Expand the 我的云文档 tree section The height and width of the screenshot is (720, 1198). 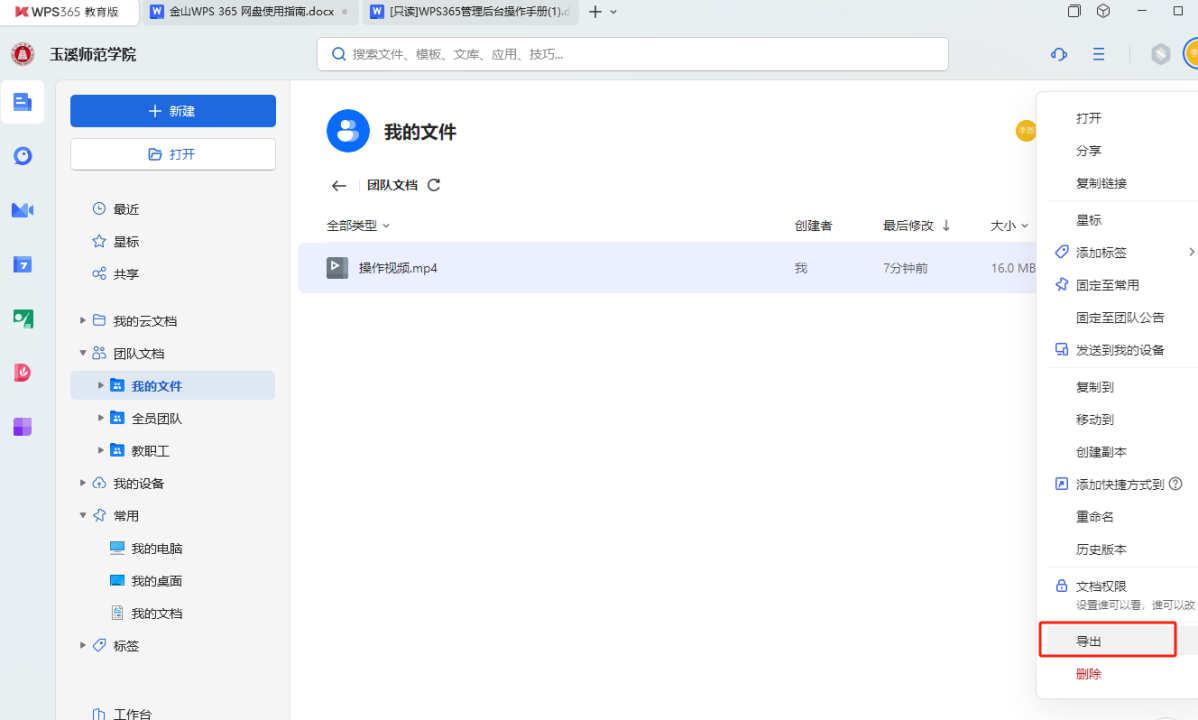[83, 320]
